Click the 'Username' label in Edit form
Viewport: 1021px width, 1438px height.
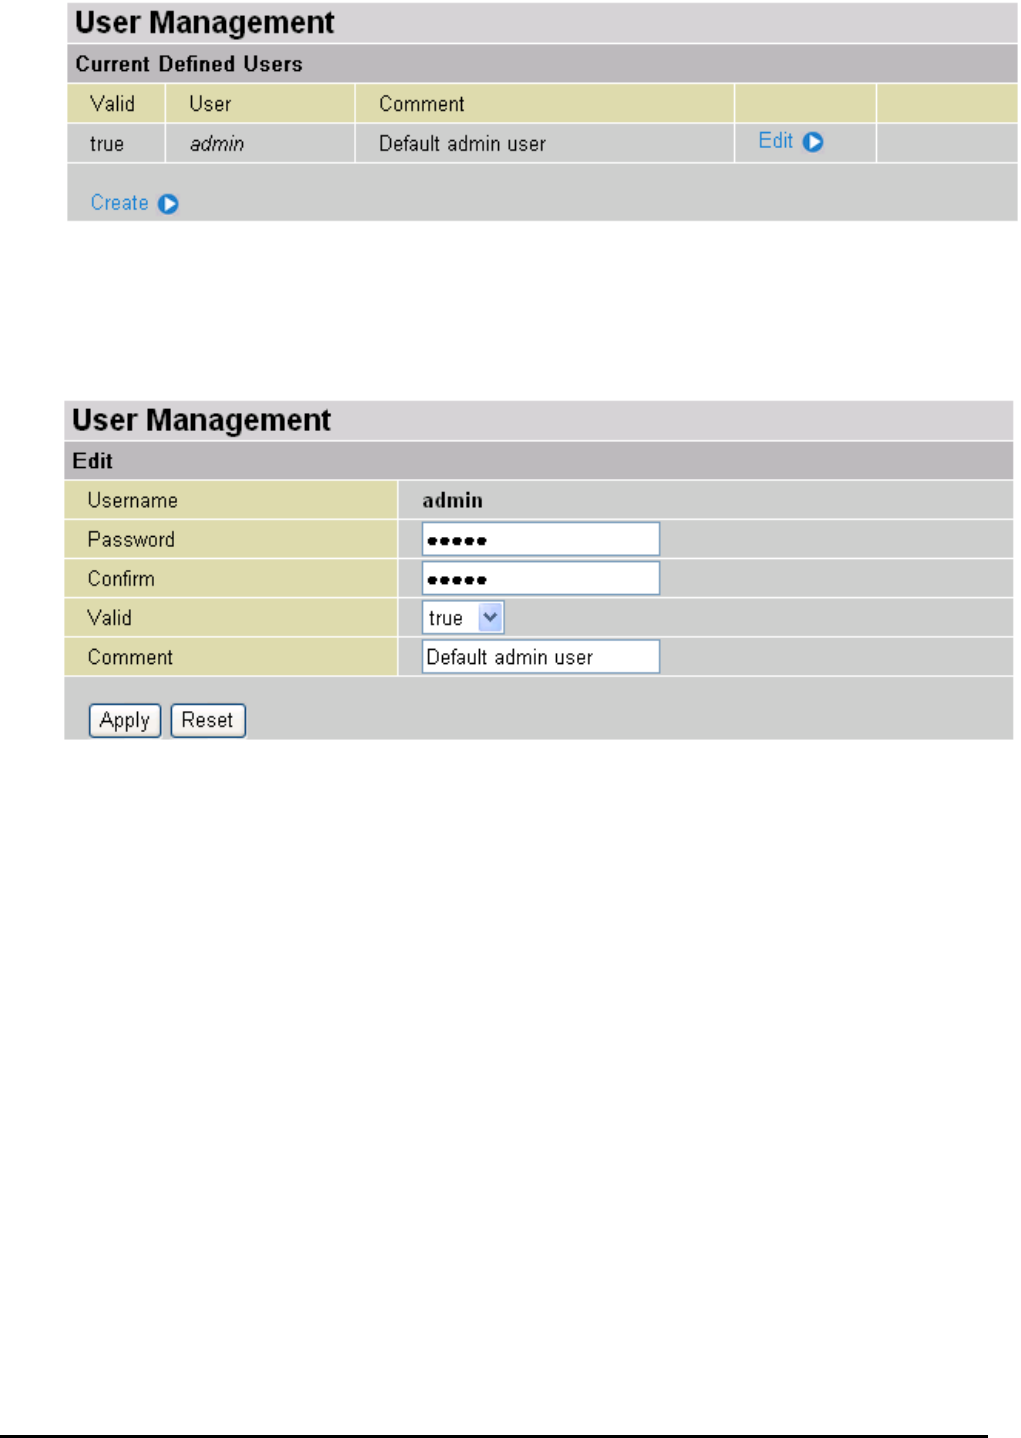pyautogui.click(x=133, y=500)
